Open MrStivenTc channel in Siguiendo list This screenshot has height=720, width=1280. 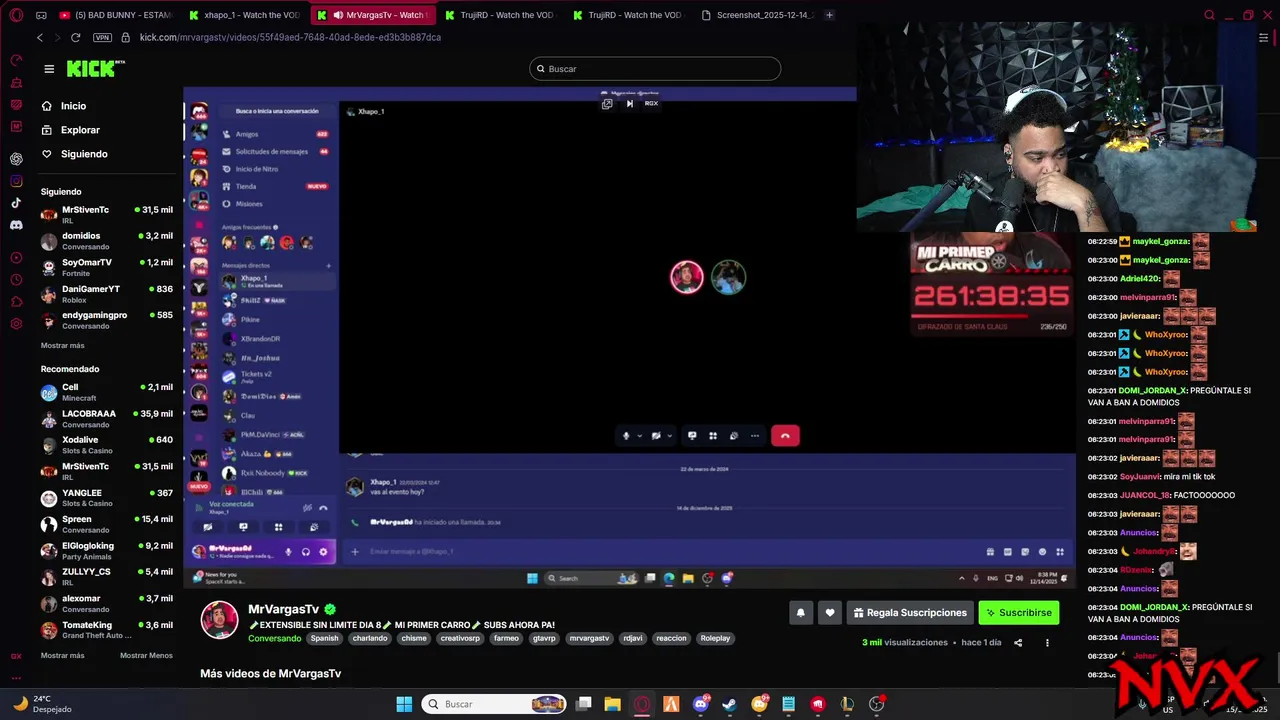click(x=106, y=214)
